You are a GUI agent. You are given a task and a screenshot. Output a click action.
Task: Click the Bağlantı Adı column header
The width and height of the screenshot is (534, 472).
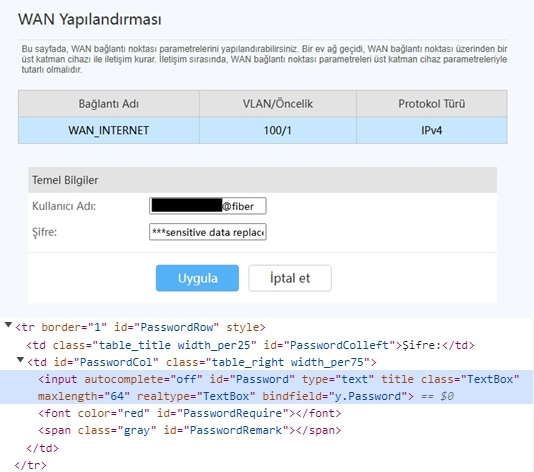(x=109, y=104)
